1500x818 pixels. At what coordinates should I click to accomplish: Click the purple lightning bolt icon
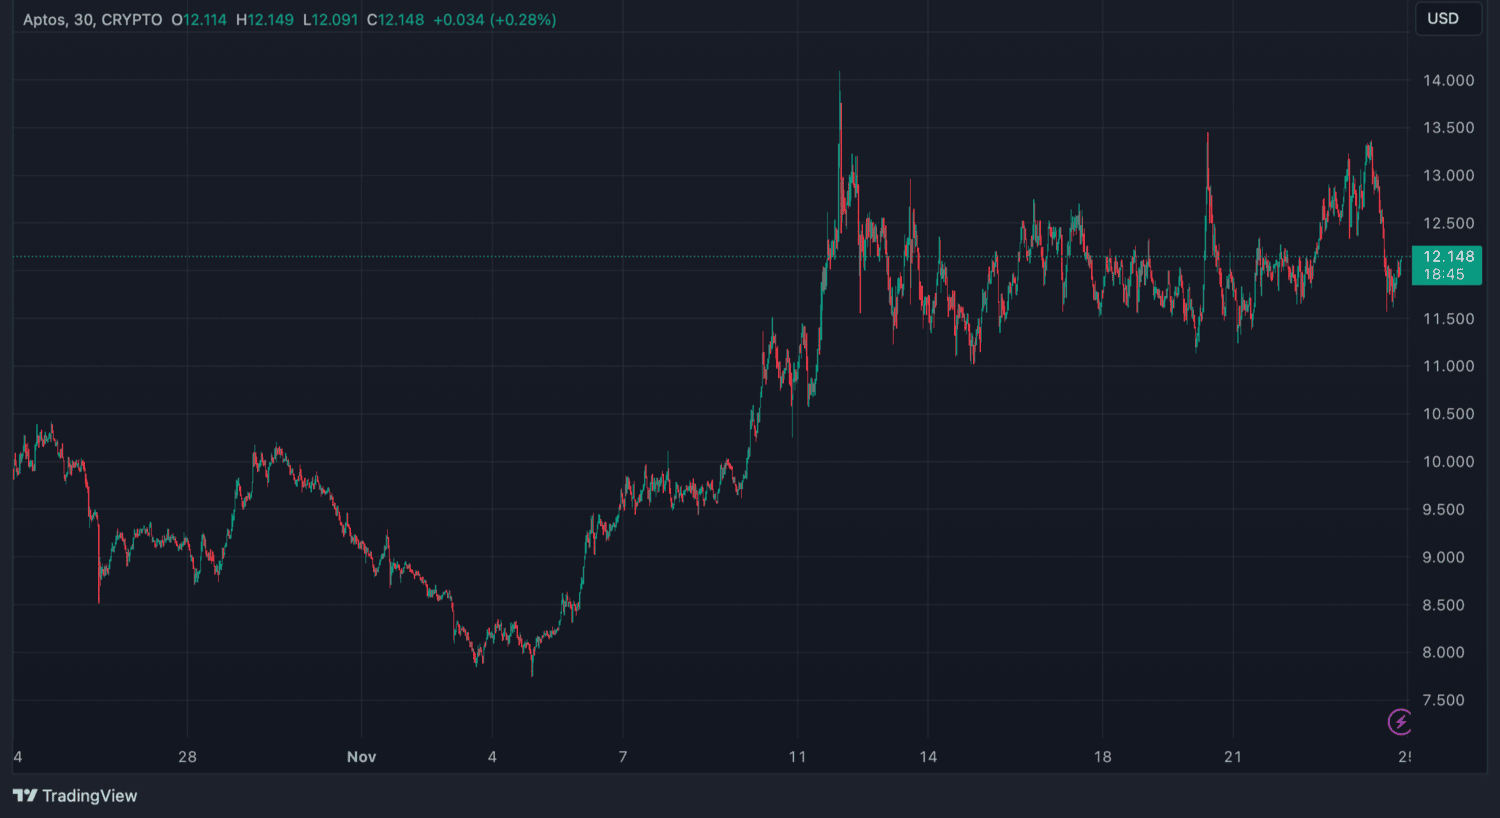click(x=1399, y=721)
